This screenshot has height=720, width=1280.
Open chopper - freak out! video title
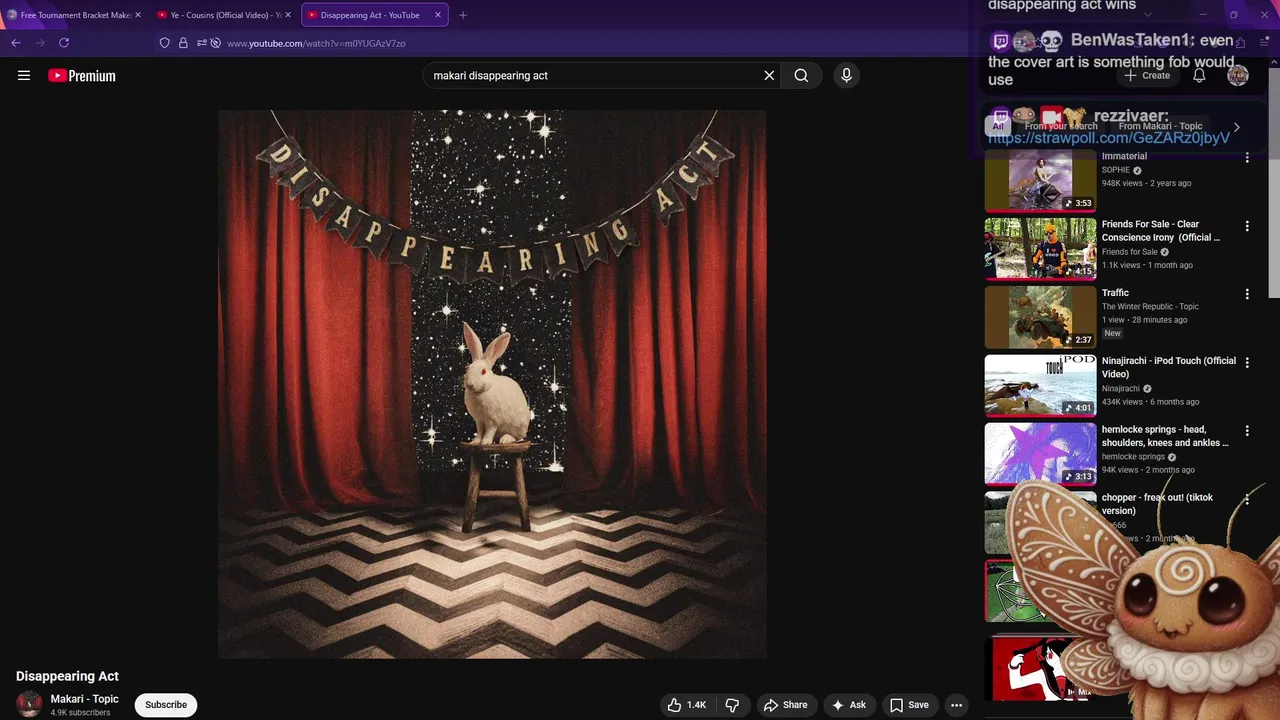pyautogui.click(x=1157, y=504)
